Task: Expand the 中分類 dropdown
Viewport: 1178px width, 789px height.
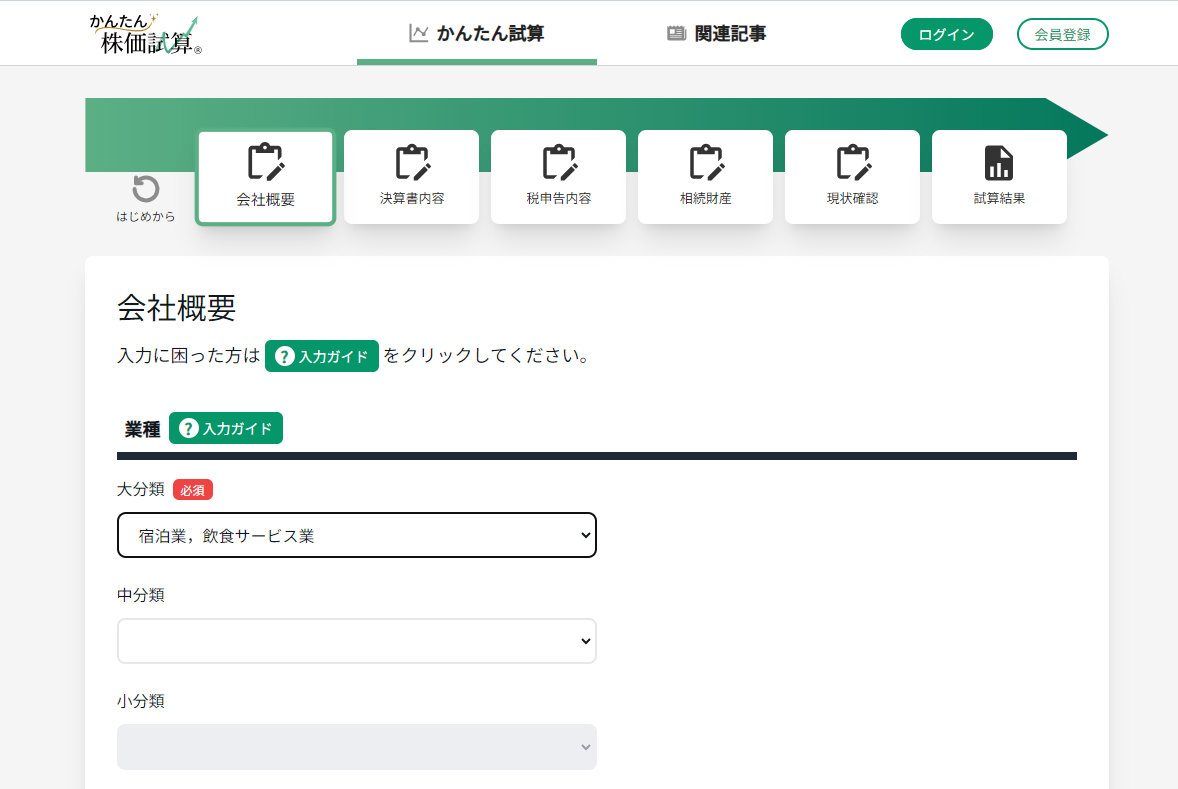Action: click(357, 641)
